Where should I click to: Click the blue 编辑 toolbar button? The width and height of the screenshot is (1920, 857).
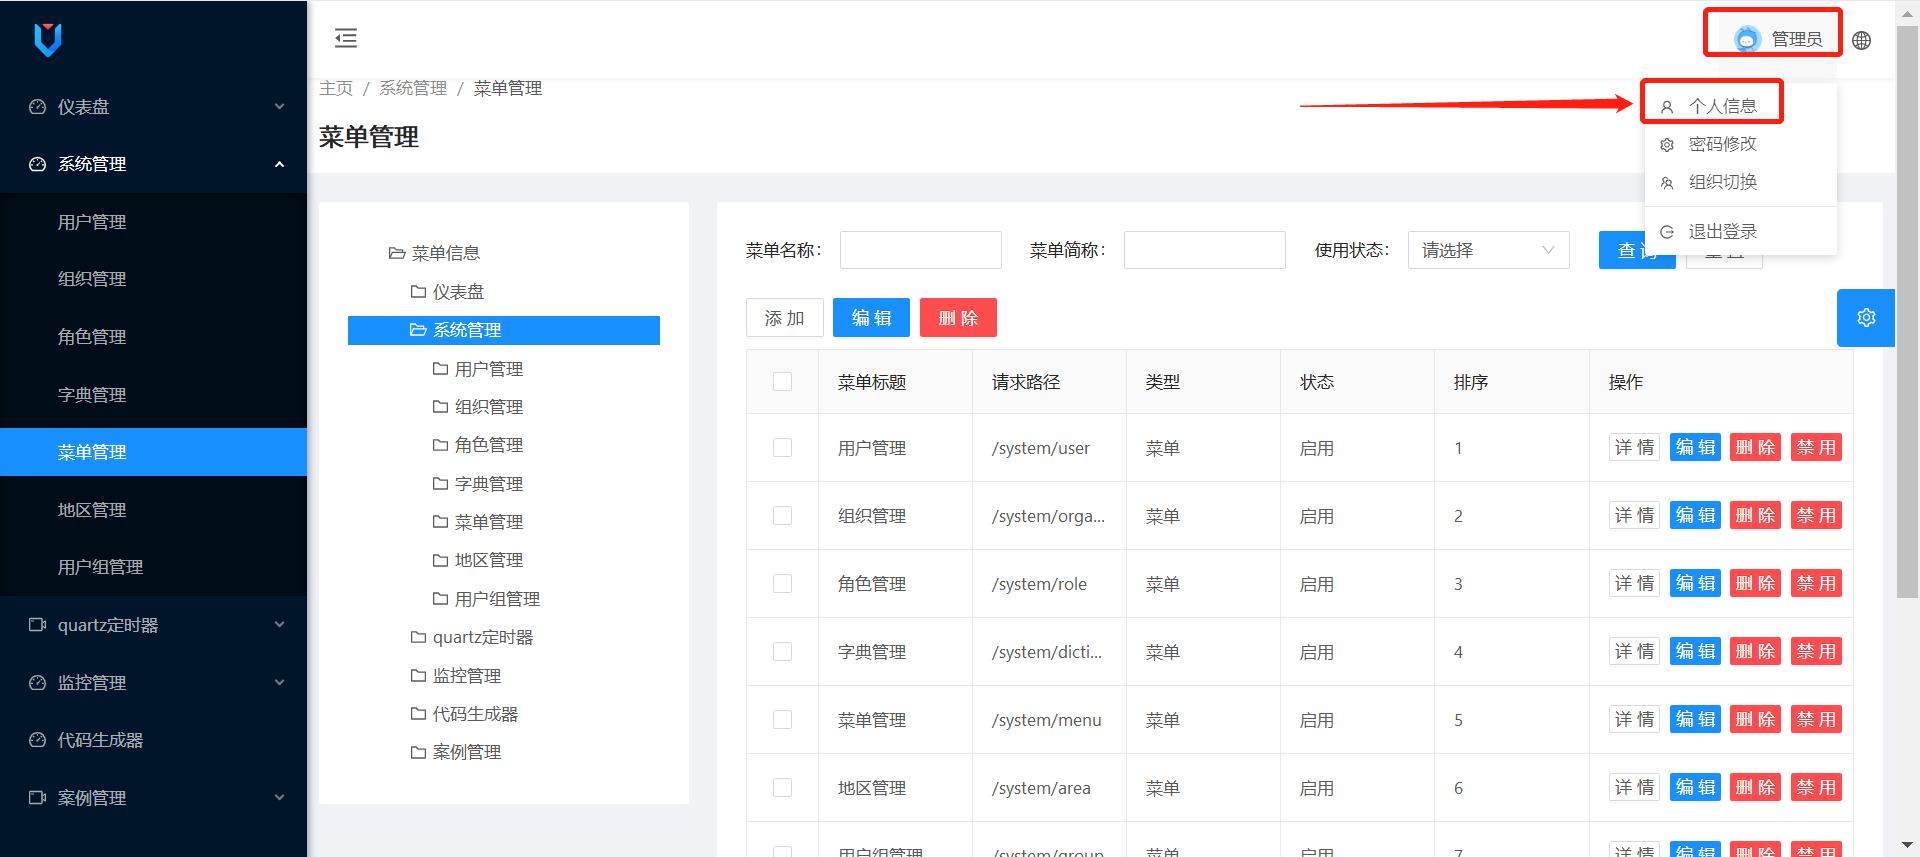click(871, 318)
